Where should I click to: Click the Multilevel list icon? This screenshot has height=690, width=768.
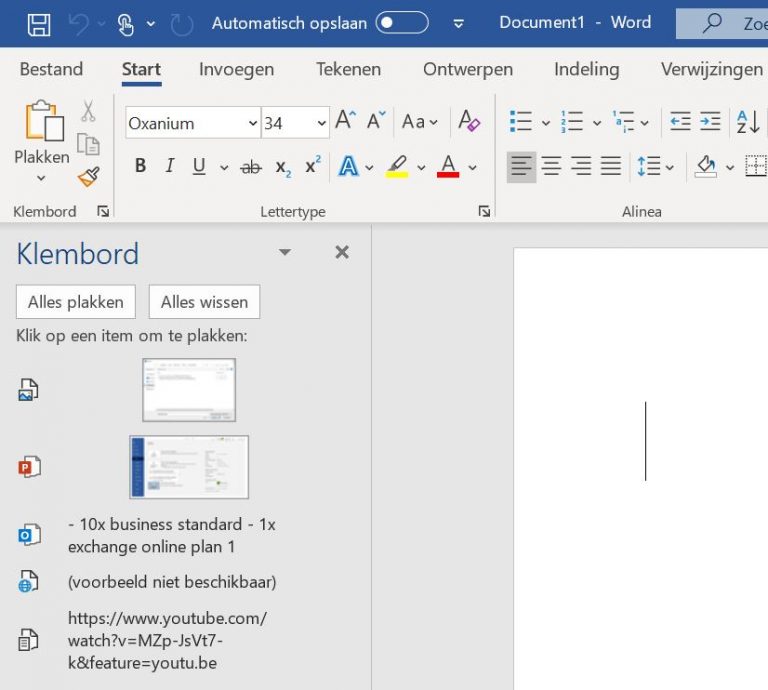pos(623,121)
